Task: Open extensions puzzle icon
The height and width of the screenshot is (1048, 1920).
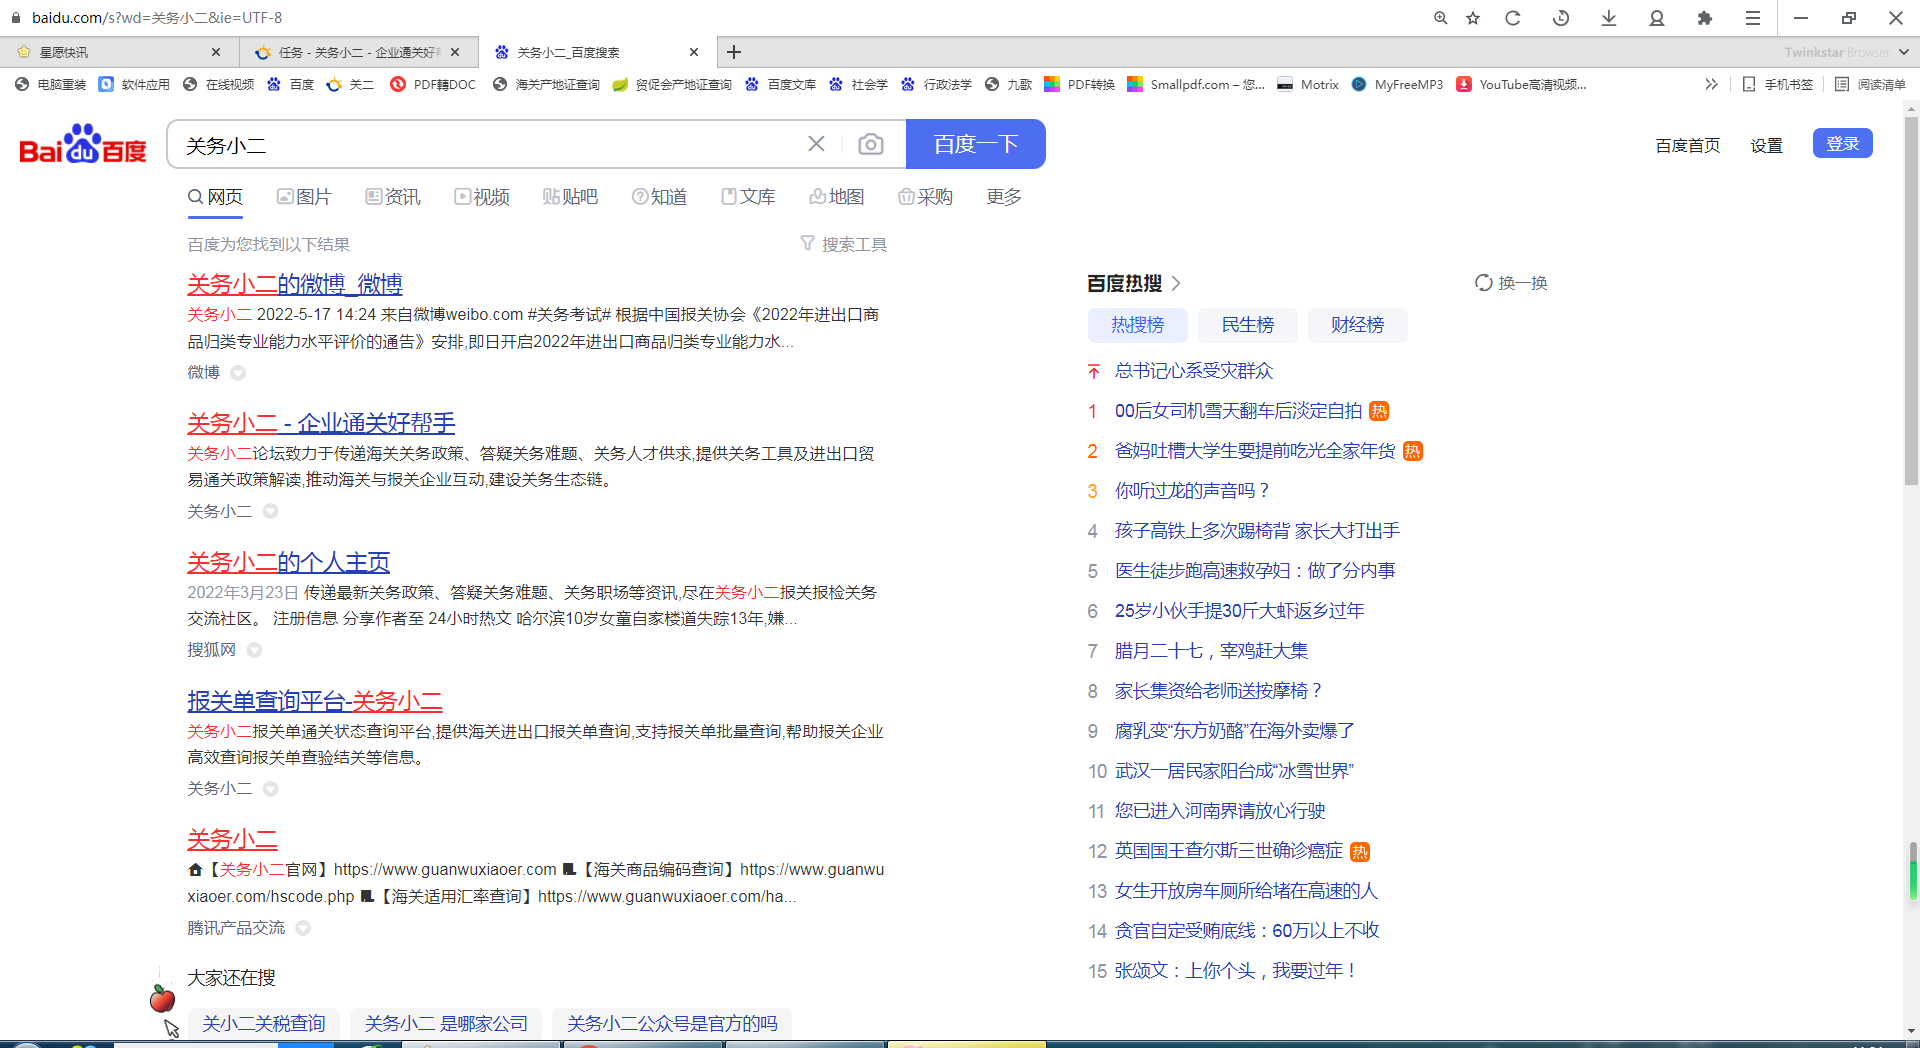Action: [1705, 18]
